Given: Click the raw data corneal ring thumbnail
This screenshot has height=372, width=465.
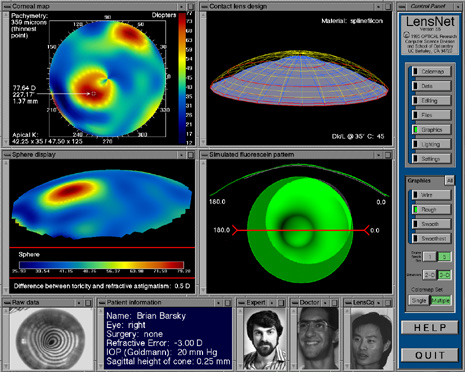Looking at the screenshot, I should (x=51, y=339).
